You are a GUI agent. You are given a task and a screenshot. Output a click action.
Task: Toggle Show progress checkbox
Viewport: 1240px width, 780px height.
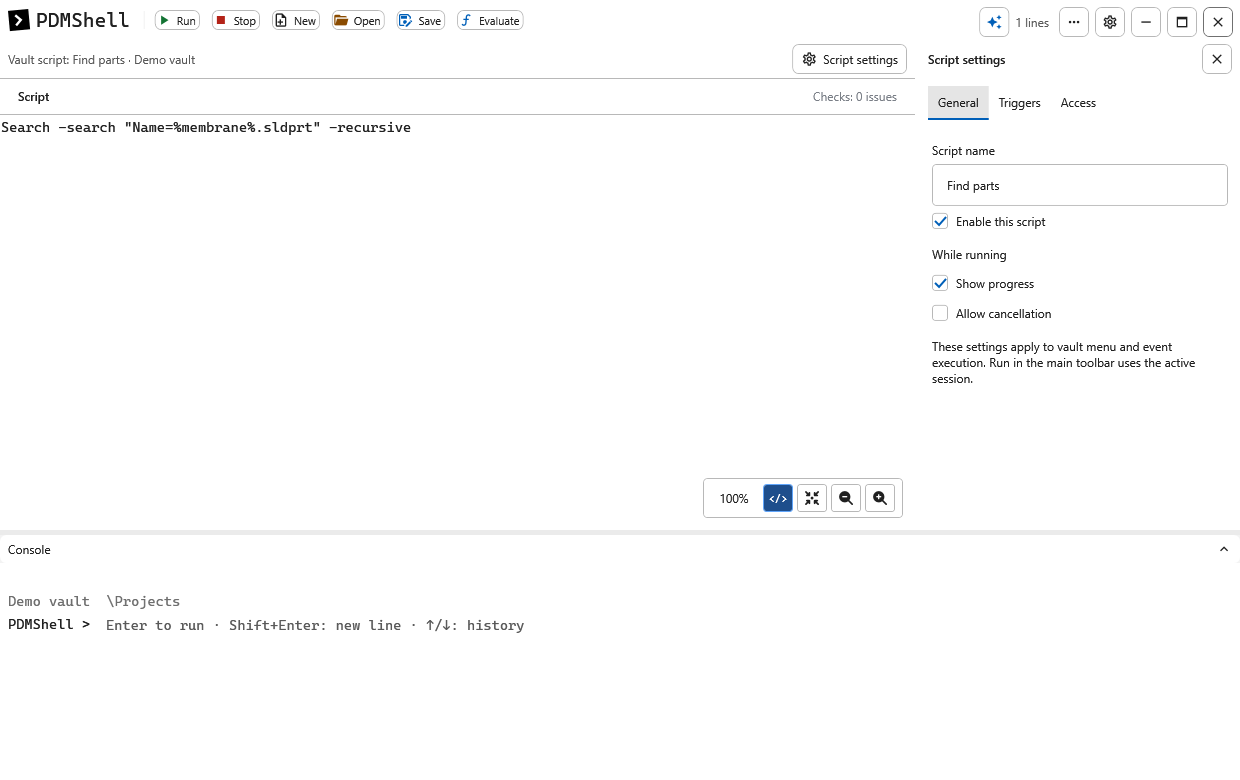(940, 283)
